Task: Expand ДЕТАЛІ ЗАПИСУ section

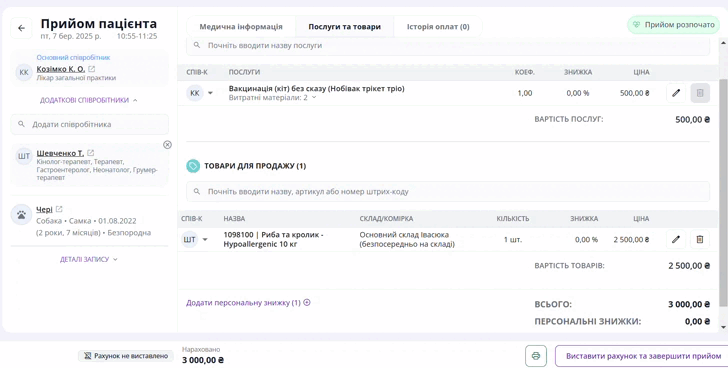Action: coord(88,259)
